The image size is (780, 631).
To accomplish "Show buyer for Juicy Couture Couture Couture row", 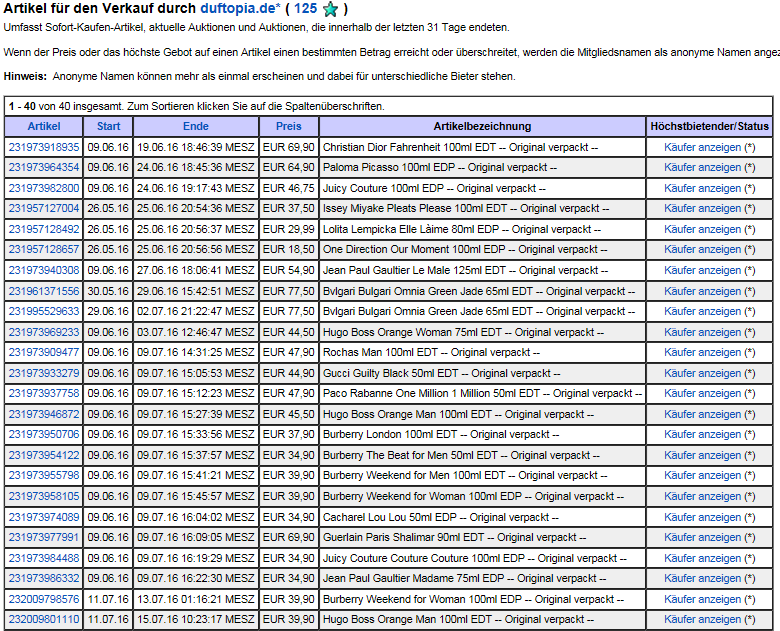I will point(702,558).
